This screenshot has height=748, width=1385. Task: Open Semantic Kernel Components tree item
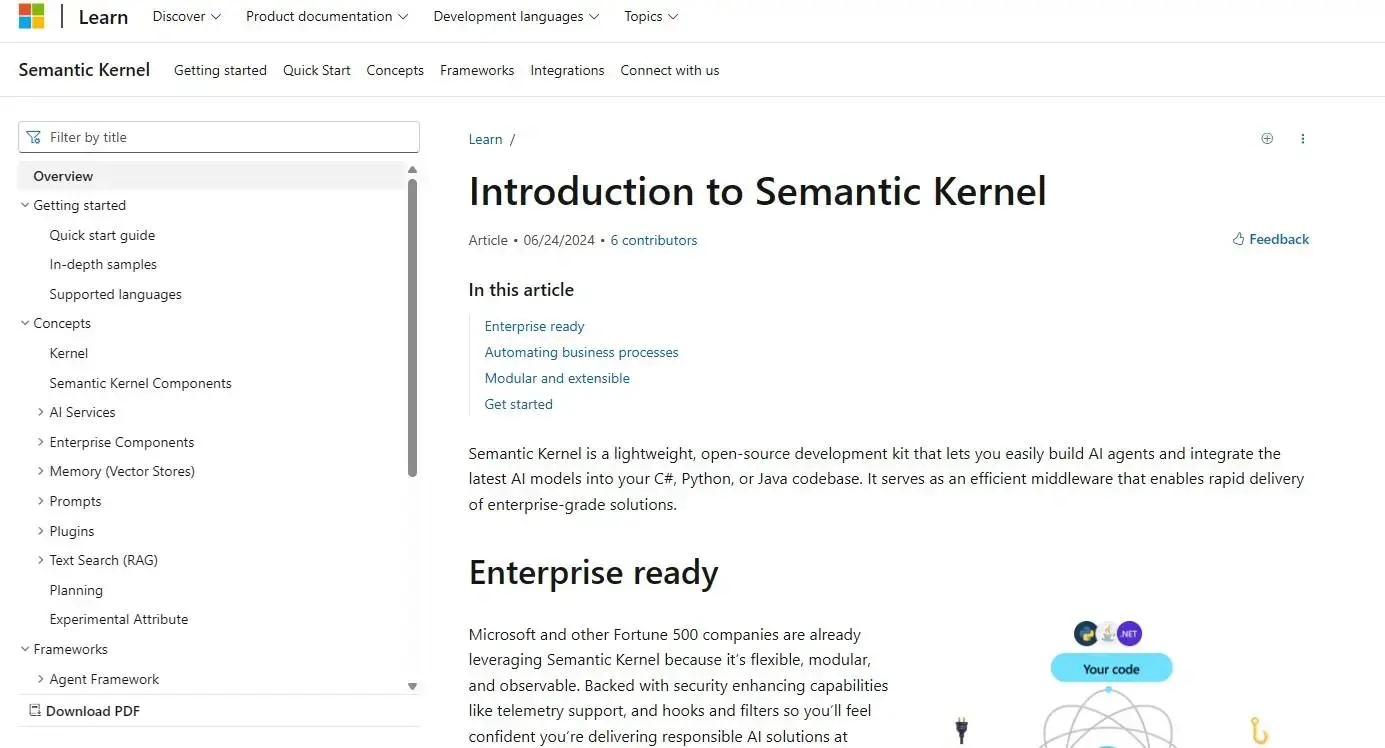[140, 383]
